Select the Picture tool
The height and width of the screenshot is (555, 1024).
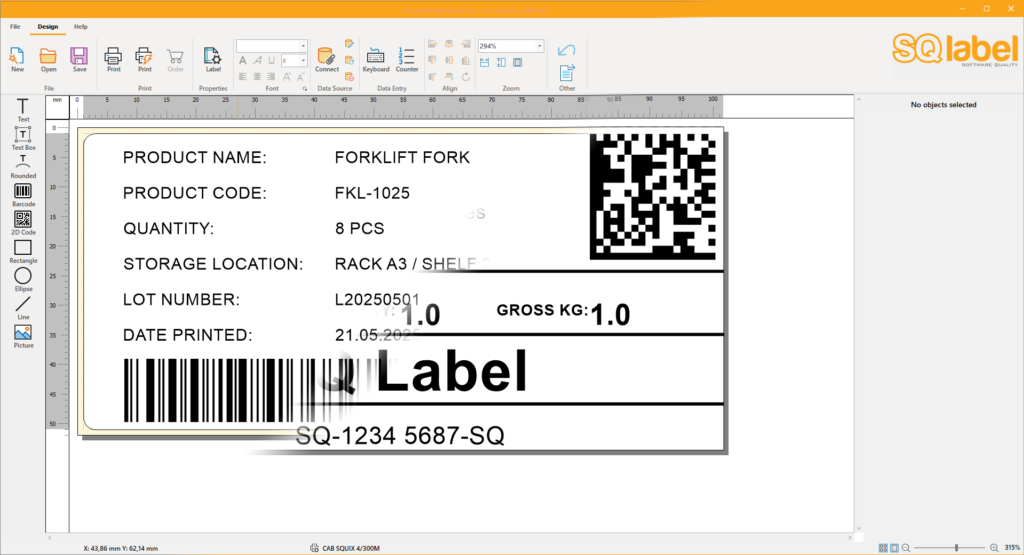click(x=22, y=333)
